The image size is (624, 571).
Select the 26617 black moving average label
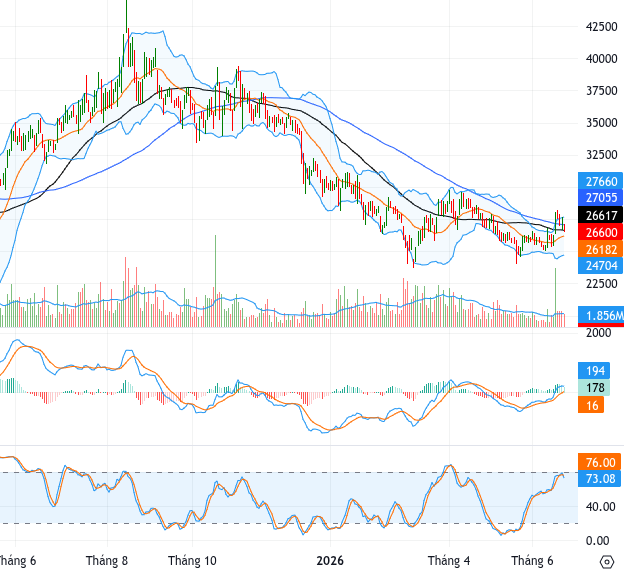601,215
